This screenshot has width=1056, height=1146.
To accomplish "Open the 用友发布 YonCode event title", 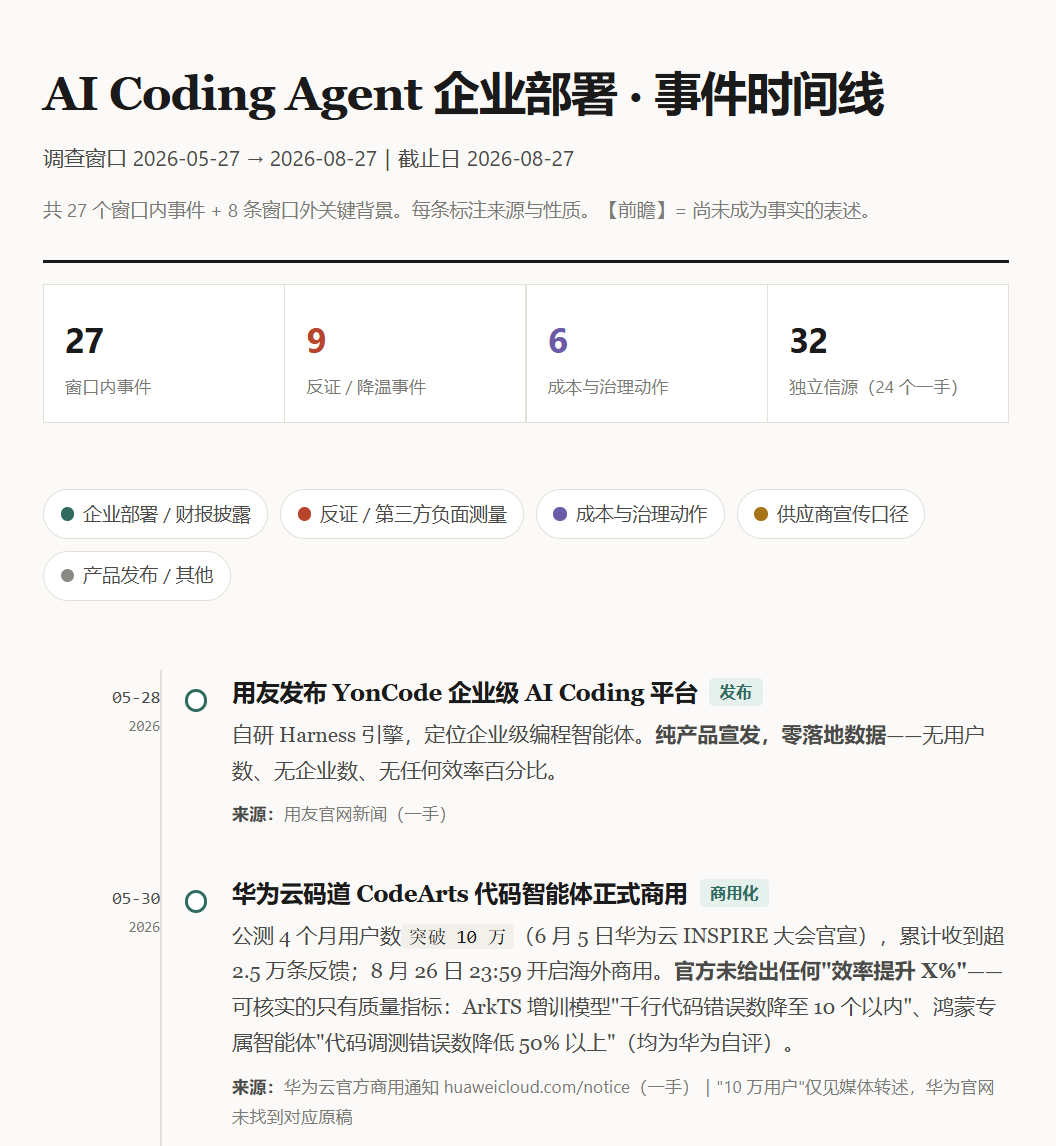I will tap(465, 692).
